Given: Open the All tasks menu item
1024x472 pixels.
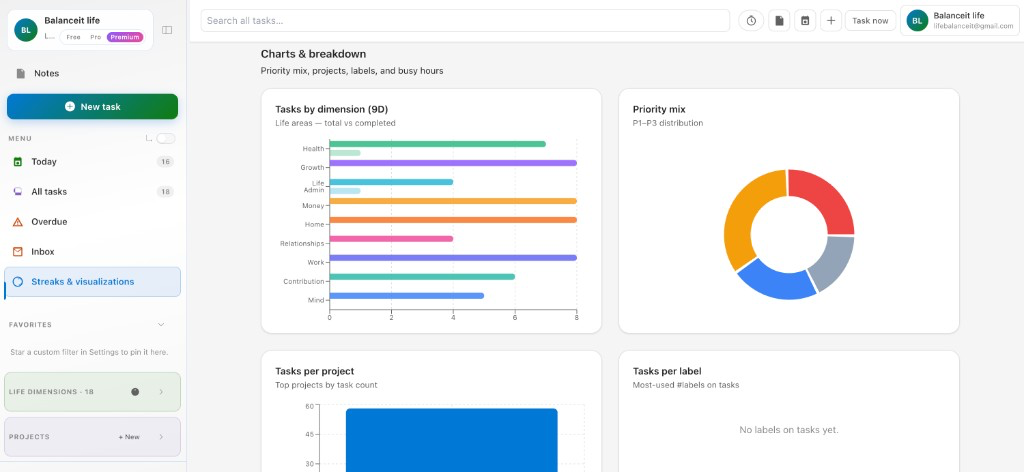Looking at the screenshot, I should pyautogui.click(x=93, y=192).
